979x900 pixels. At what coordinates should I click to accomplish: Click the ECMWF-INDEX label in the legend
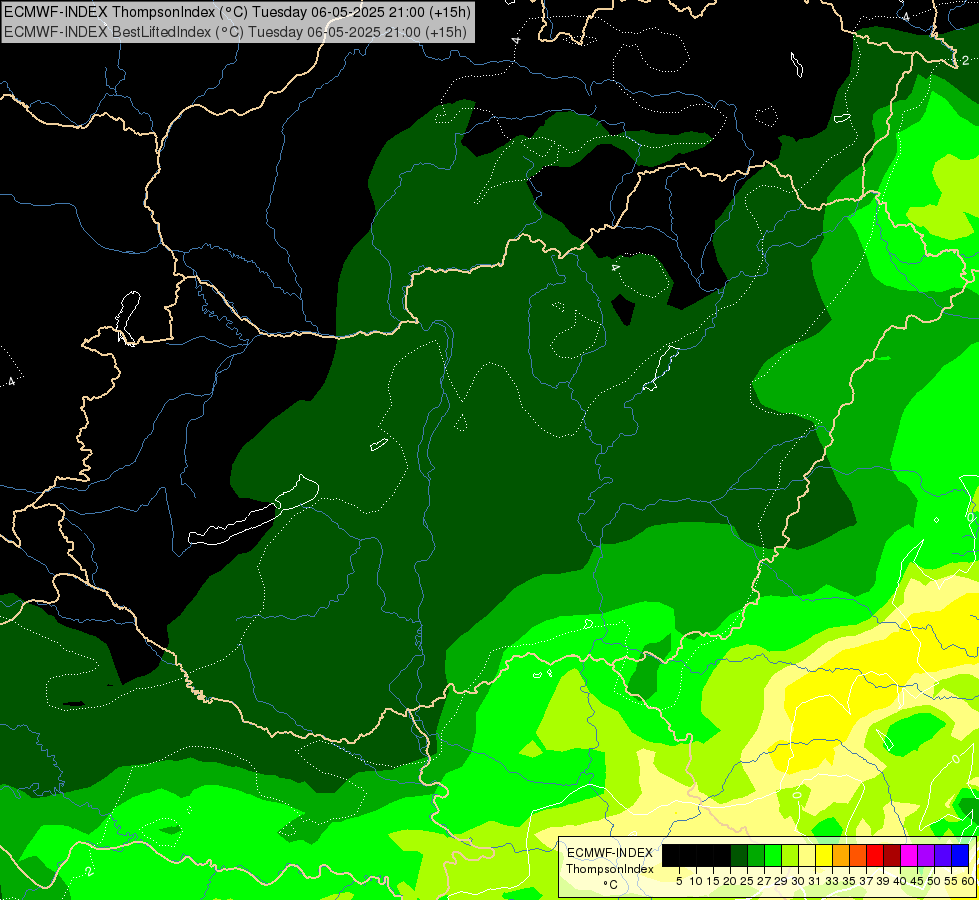[610, 853]
